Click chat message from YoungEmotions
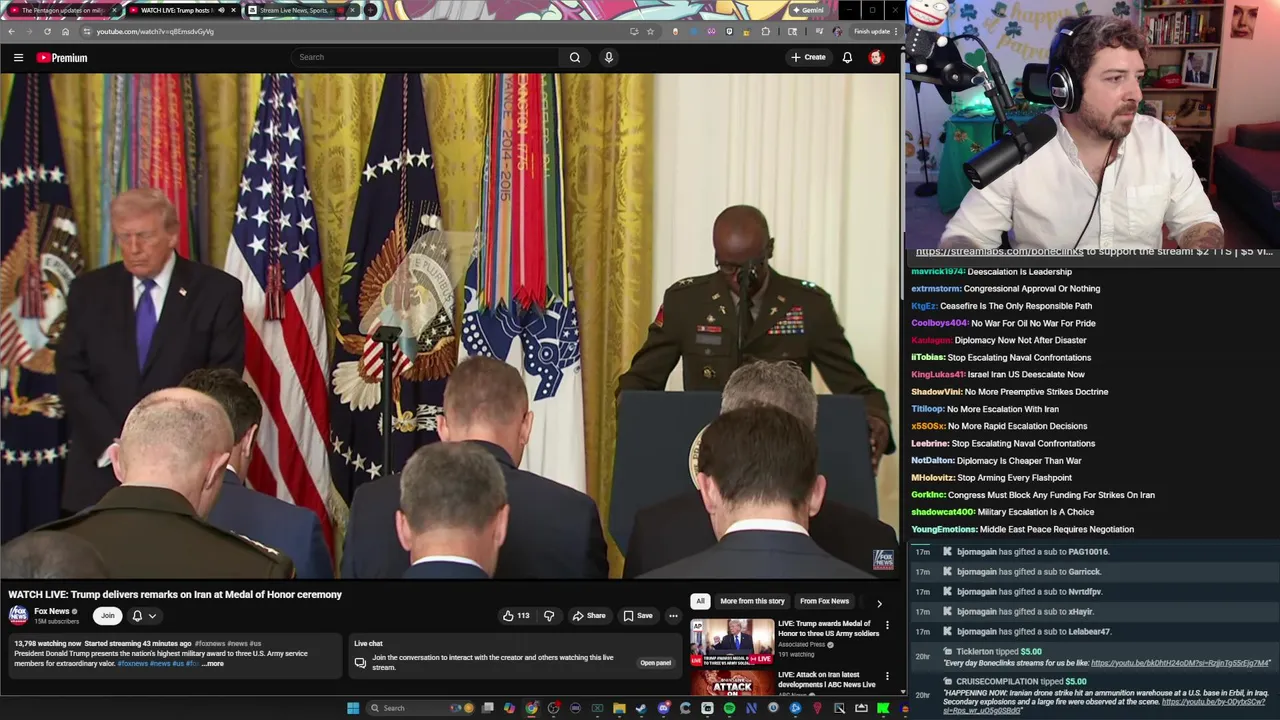Image resolution: width=1280 pixels, height=720 pixels. click(x=1022, y=529)
